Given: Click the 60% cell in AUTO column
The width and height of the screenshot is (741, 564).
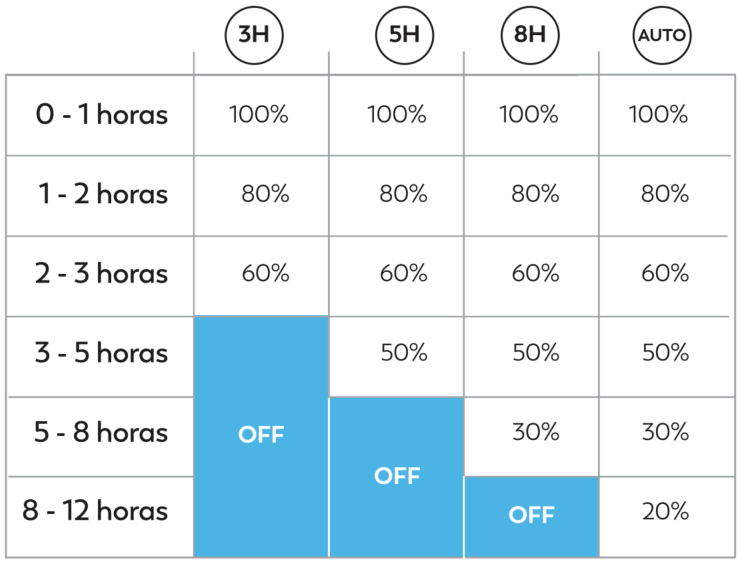Looking at the screenshot, I should click(665, 273).
